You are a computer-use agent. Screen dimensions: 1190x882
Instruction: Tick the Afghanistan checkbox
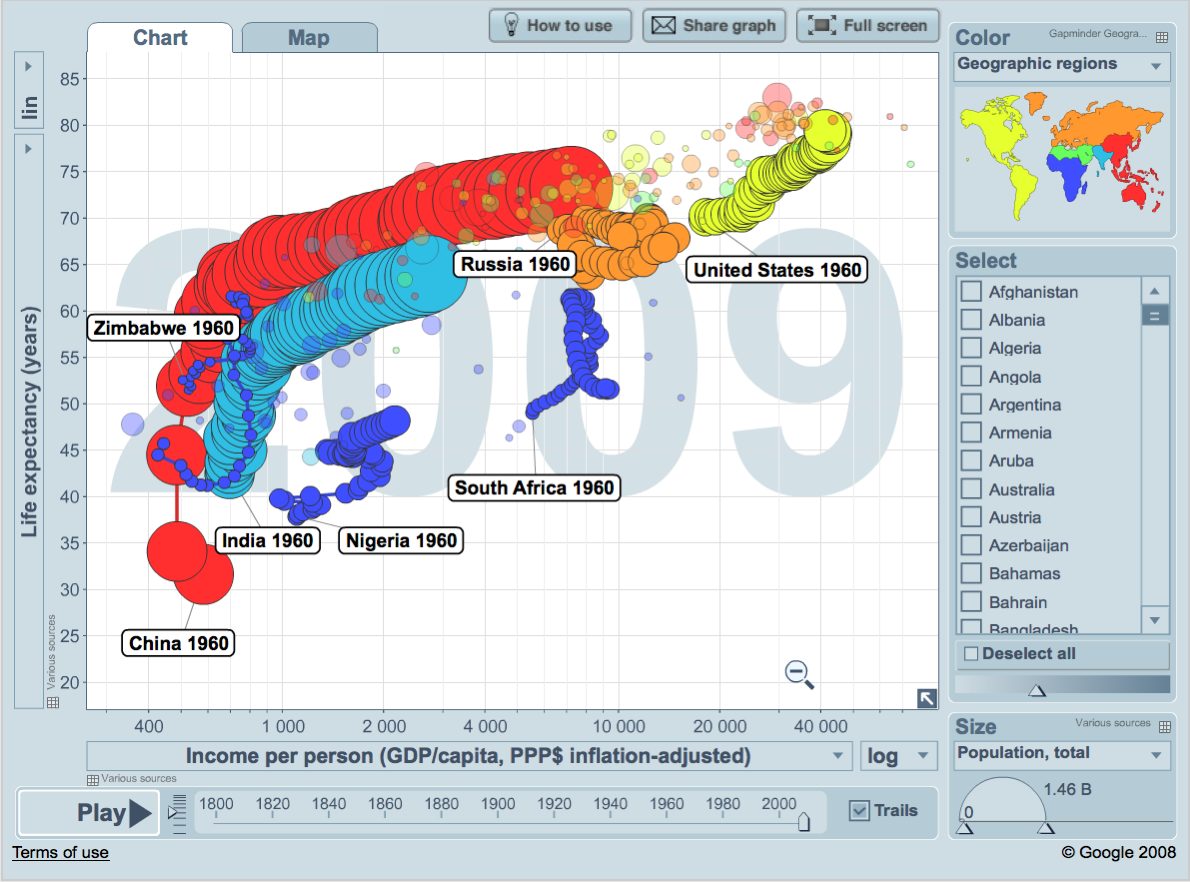970,292
